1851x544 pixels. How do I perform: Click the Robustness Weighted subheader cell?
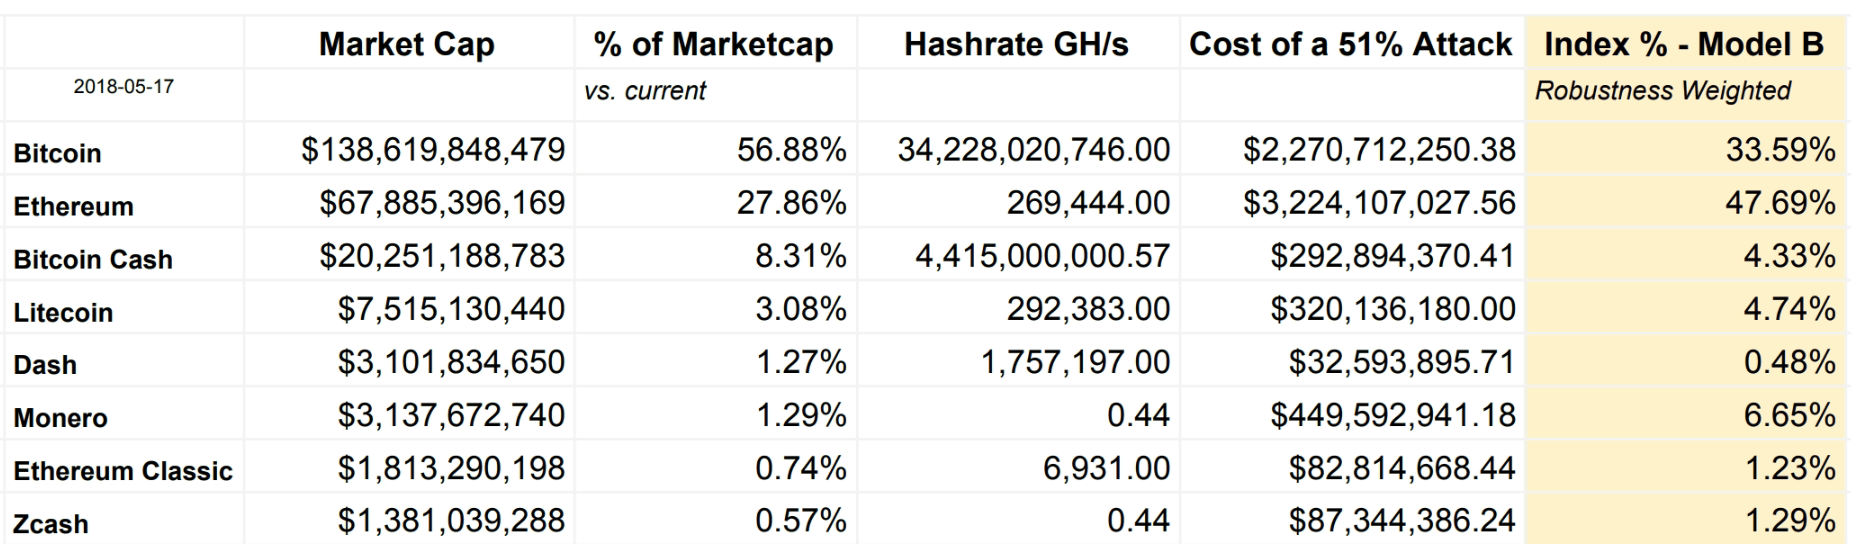click(1663, 91)
